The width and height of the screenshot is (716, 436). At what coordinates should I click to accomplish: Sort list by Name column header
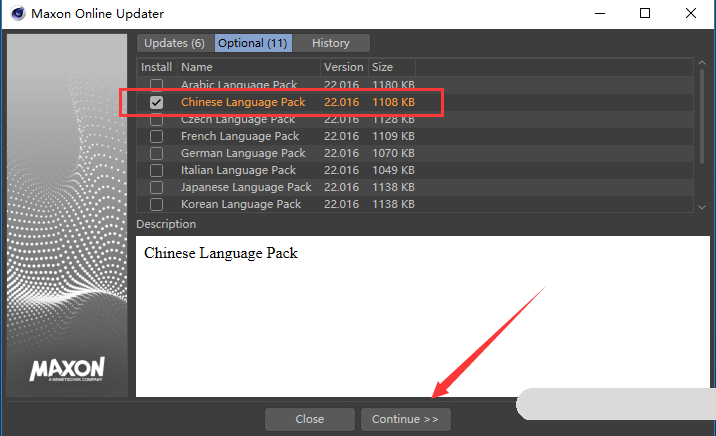pos(249,67)
